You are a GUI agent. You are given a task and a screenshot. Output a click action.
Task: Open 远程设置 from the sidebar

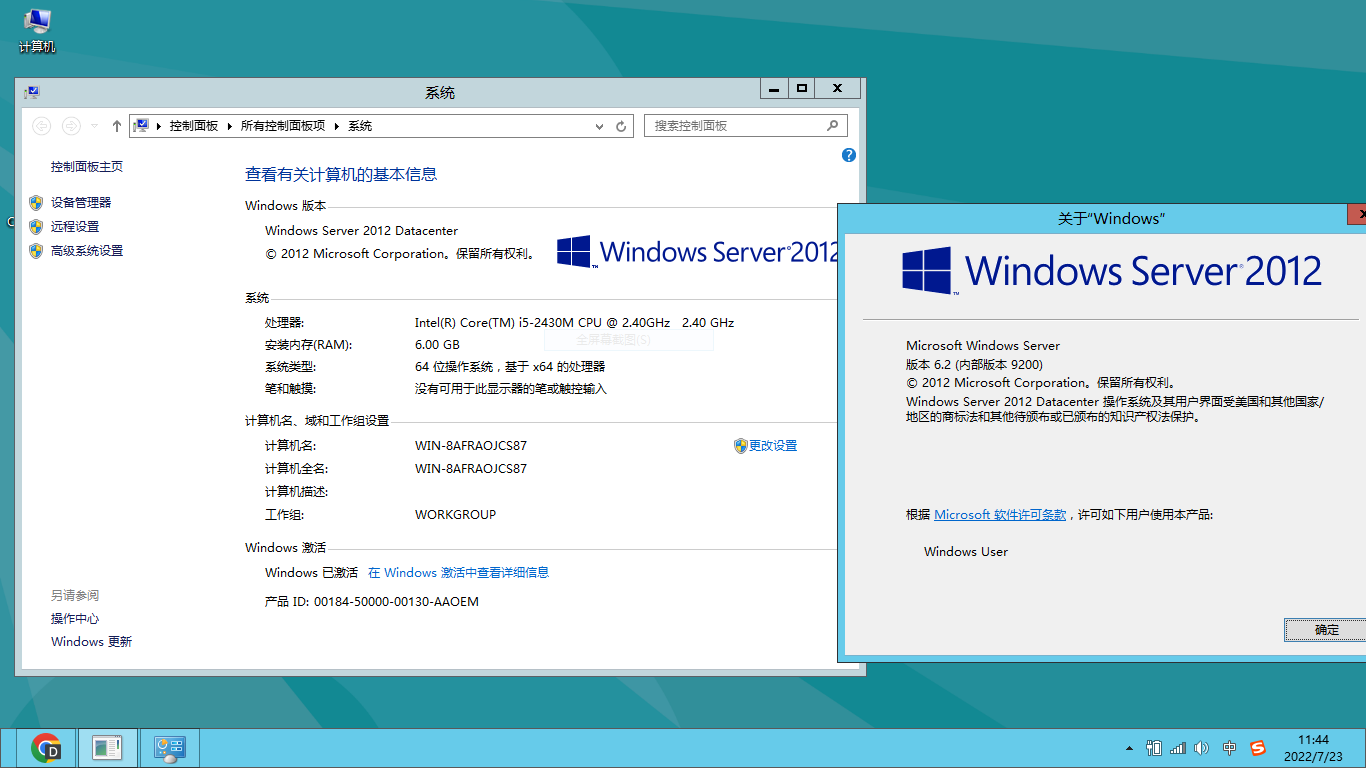pyautogui.click(x=75, y=226)
